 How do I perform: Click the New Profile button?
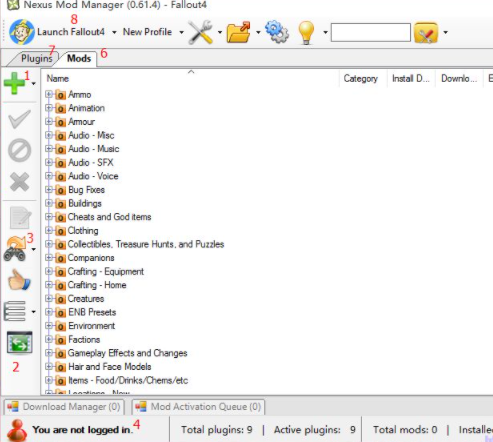click(147, 32)
